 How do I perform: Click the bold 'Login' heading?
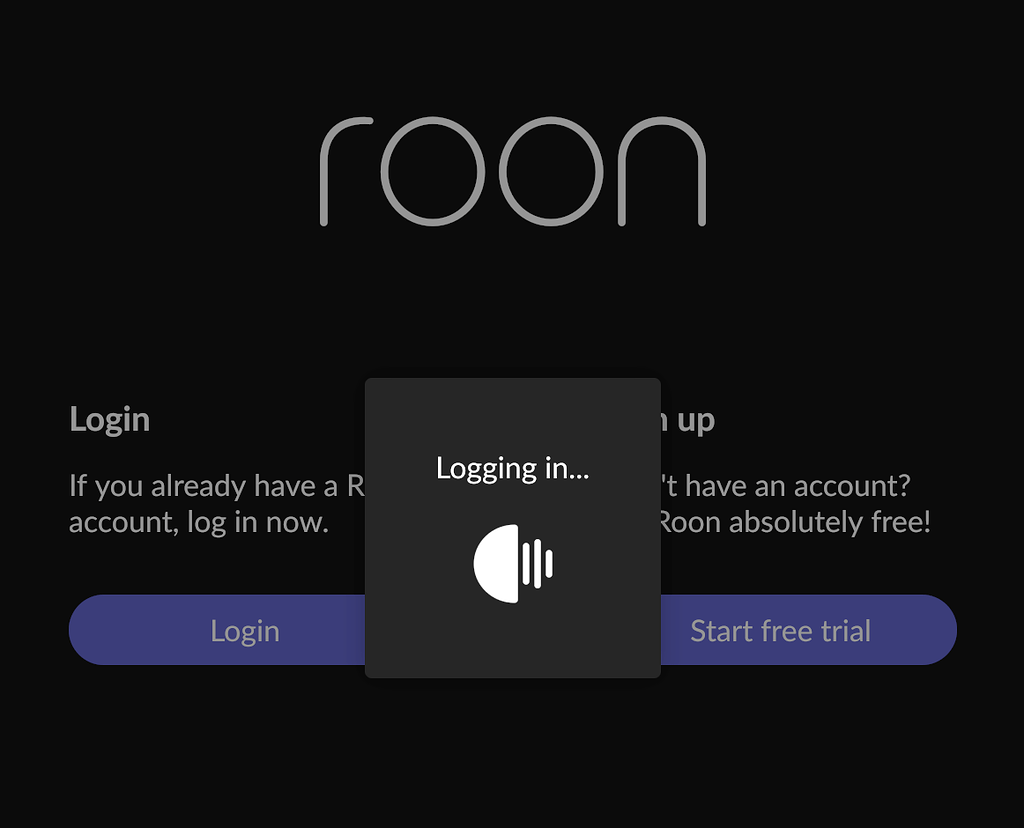click(110, 419)
